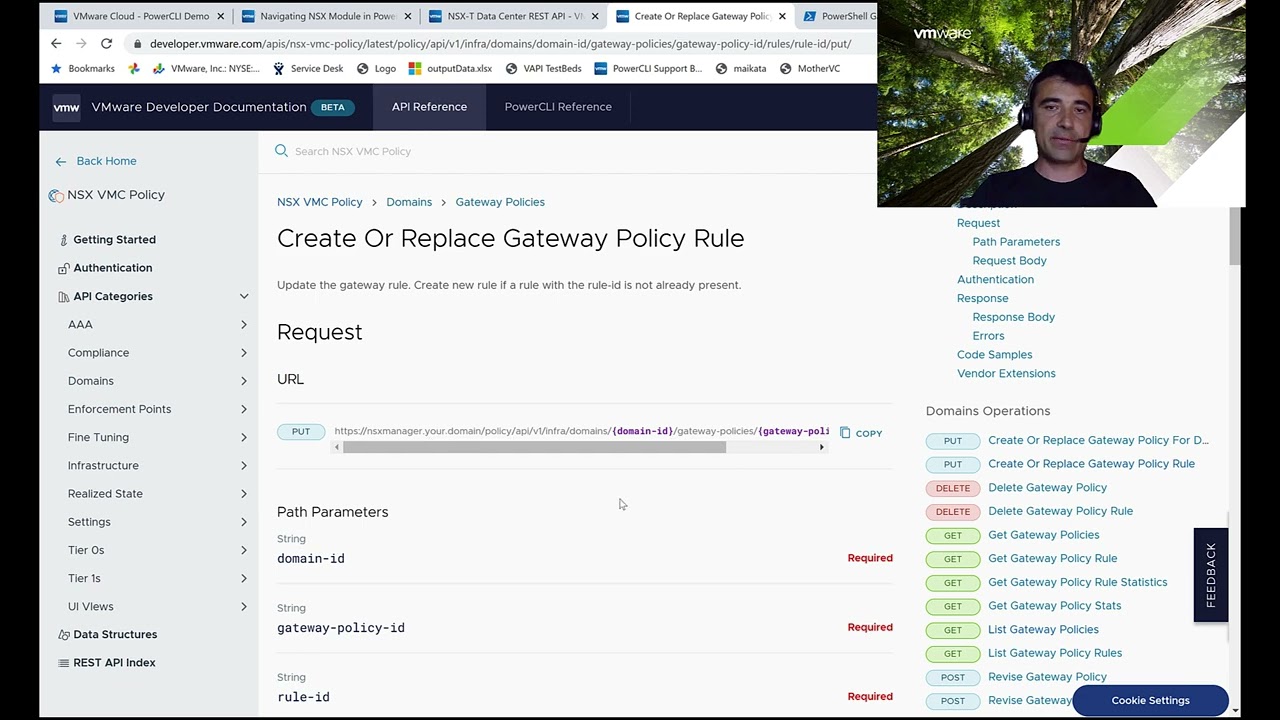This screenshot has width=1280, height=720.
Task: Click the PUT method badge beside URL
Action: point(301,432)
